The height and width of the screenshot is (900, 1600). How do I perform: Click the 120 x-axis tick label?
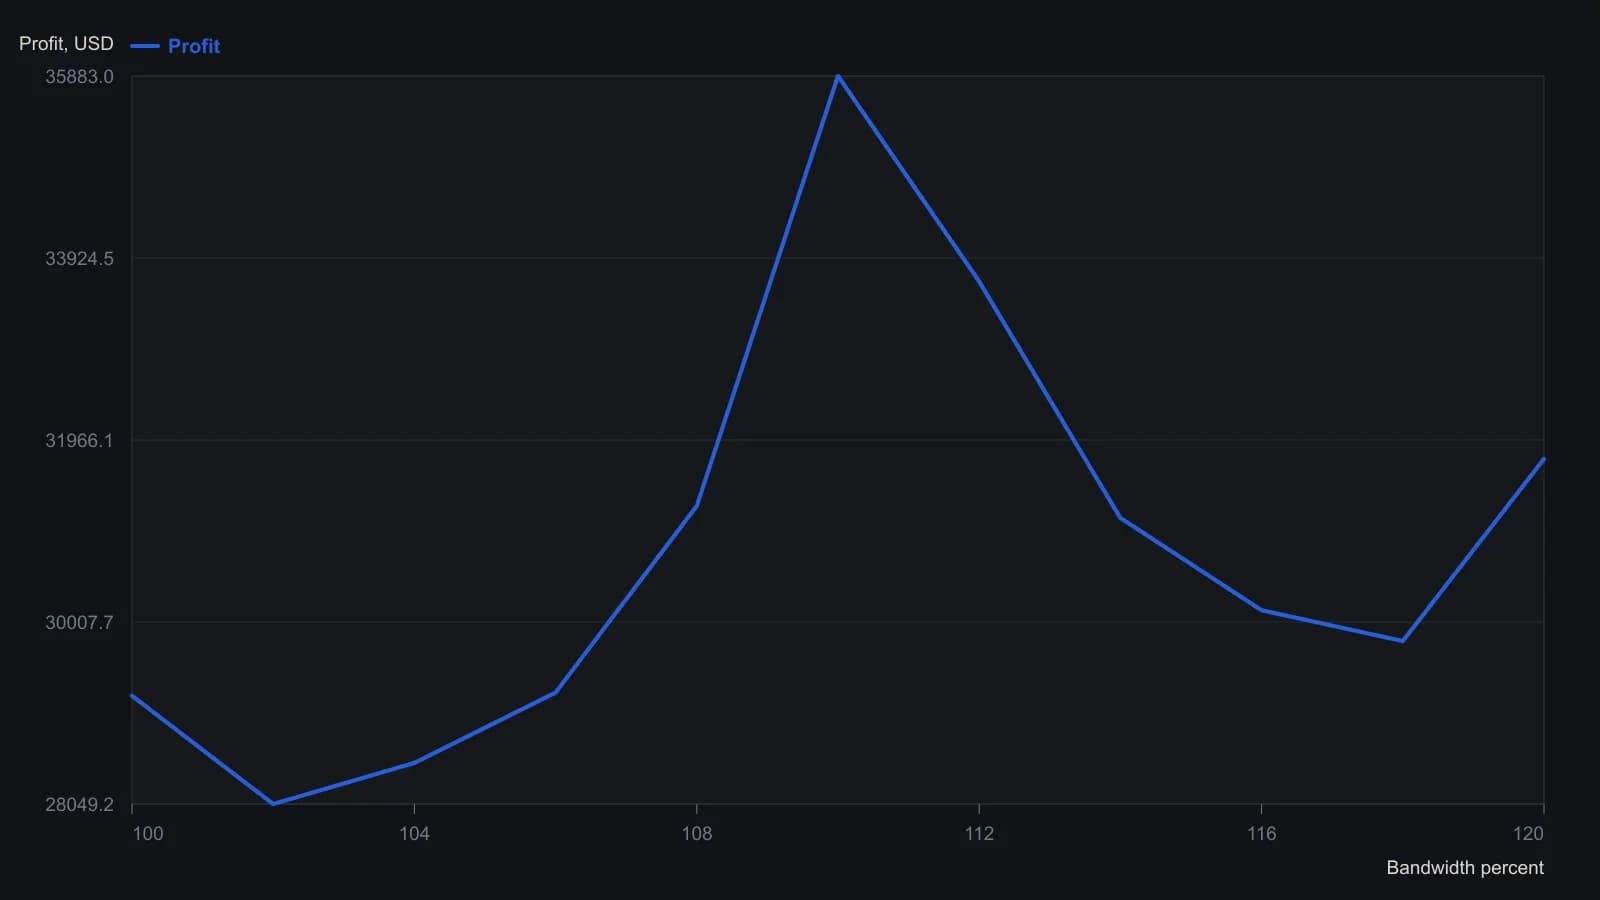1528,834
